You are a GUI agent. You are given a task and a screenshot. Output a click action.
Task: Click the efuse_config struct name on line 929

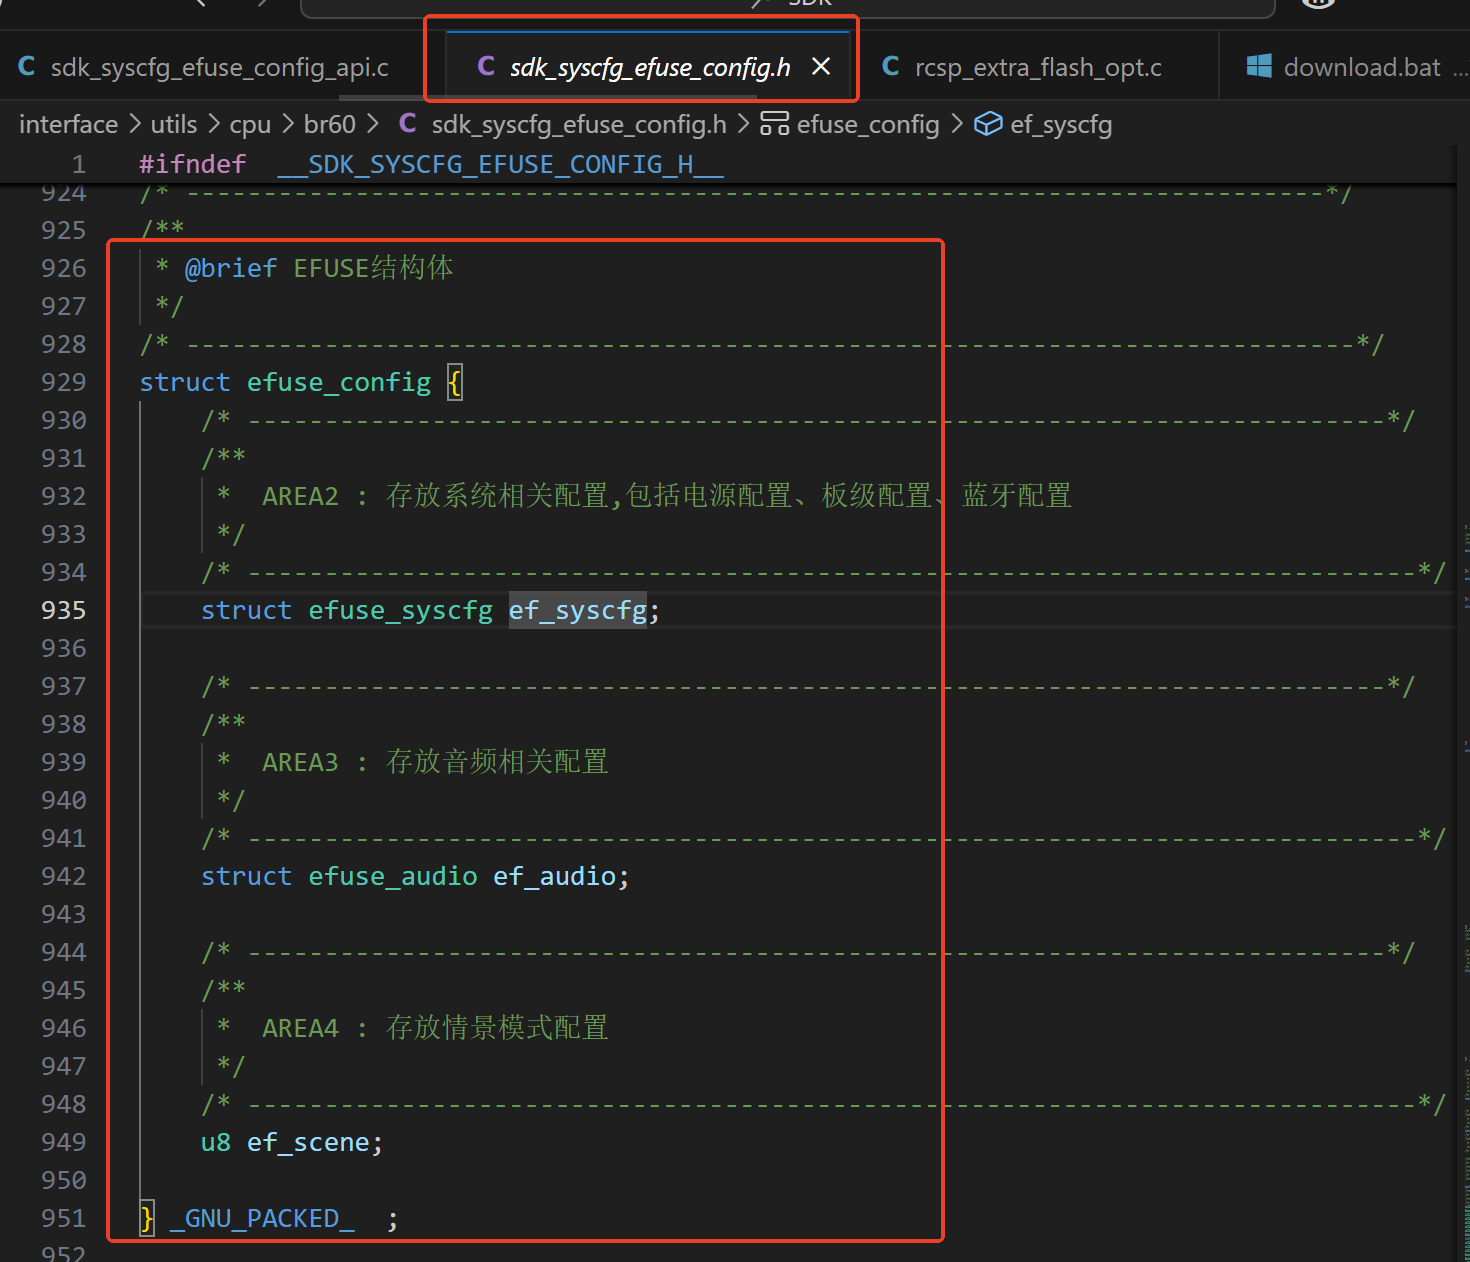click(339, 382)
